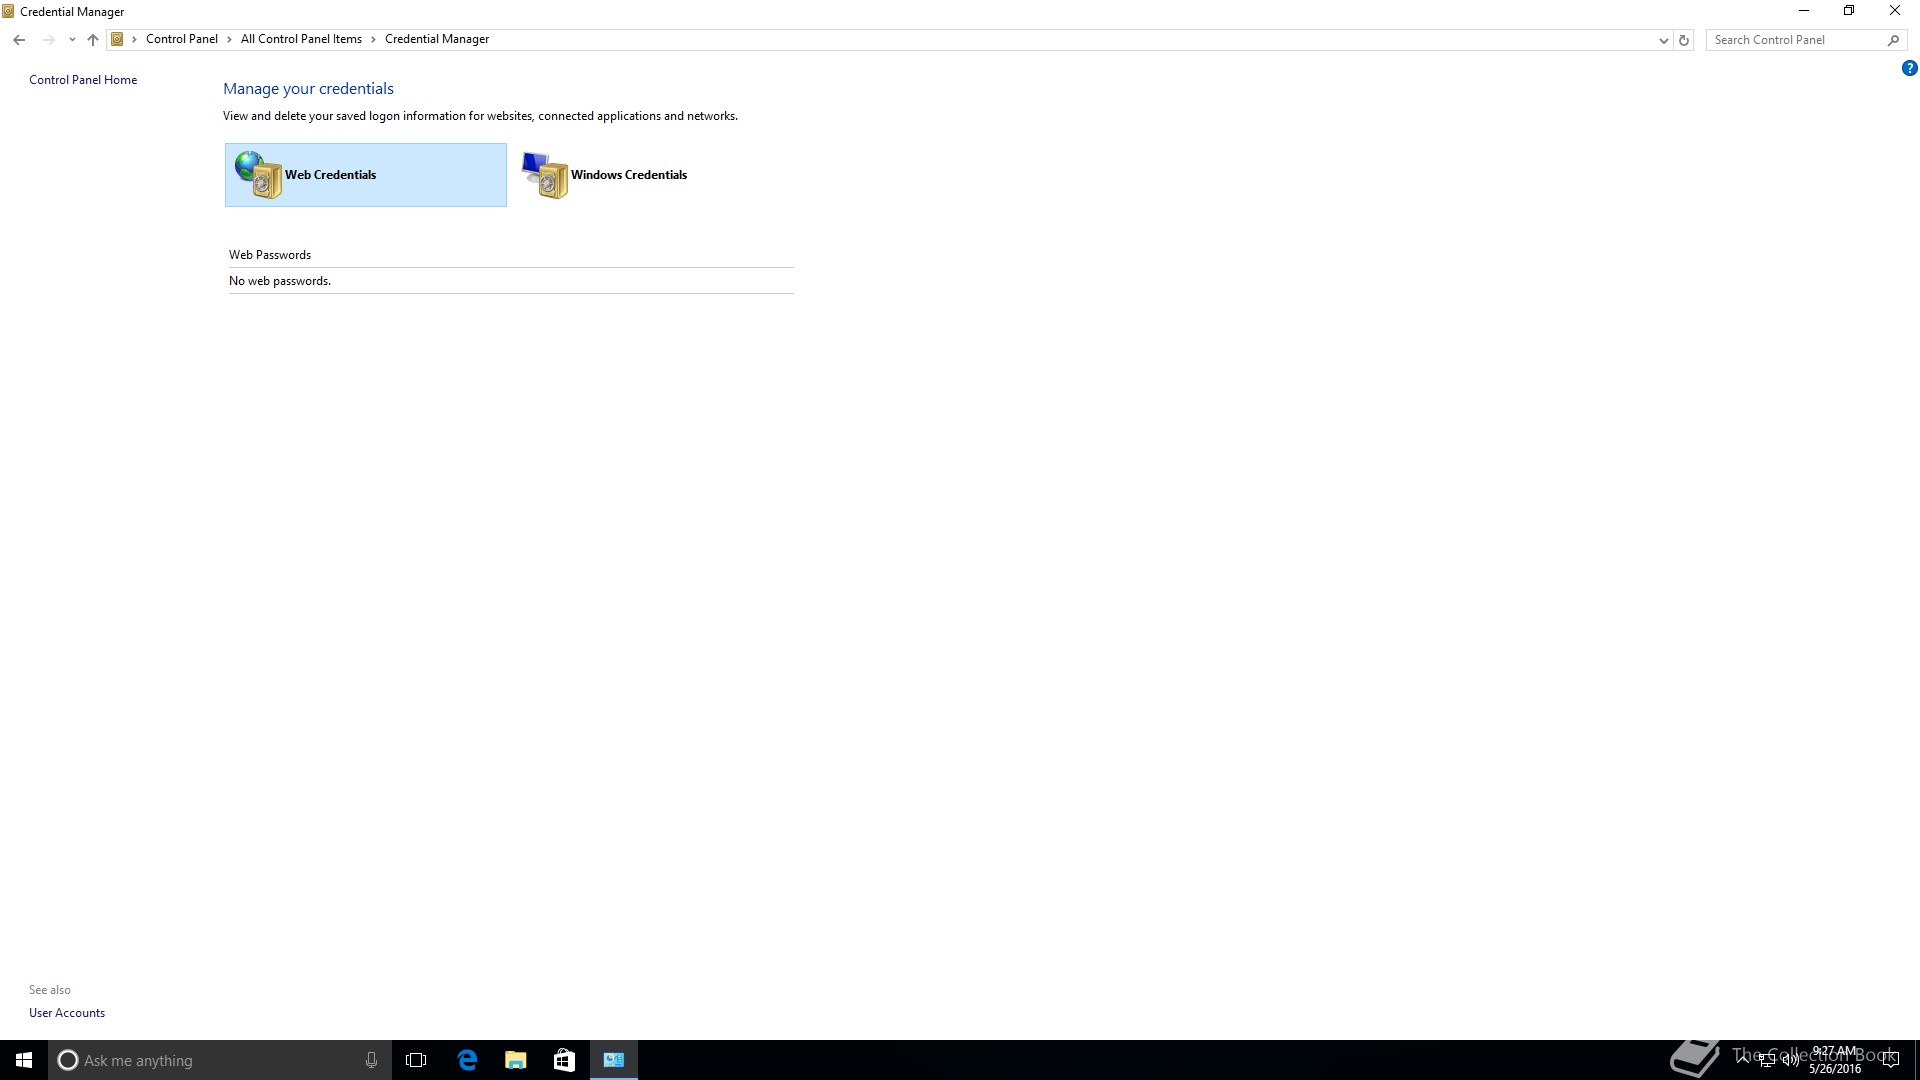The height and width of the screenshot is (1080, 1920).
Task: Expand the Control Panel breadcrumb chevron
Action: [x=229, y=40]
